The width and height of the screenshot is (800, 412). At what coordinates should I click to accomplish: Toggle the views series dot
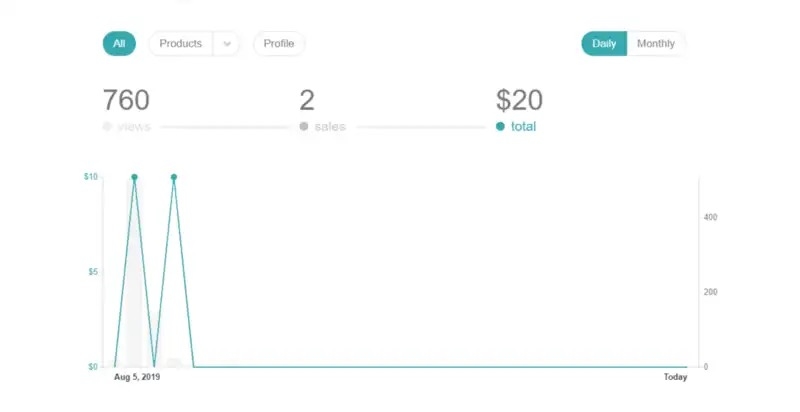coord(107,126)
